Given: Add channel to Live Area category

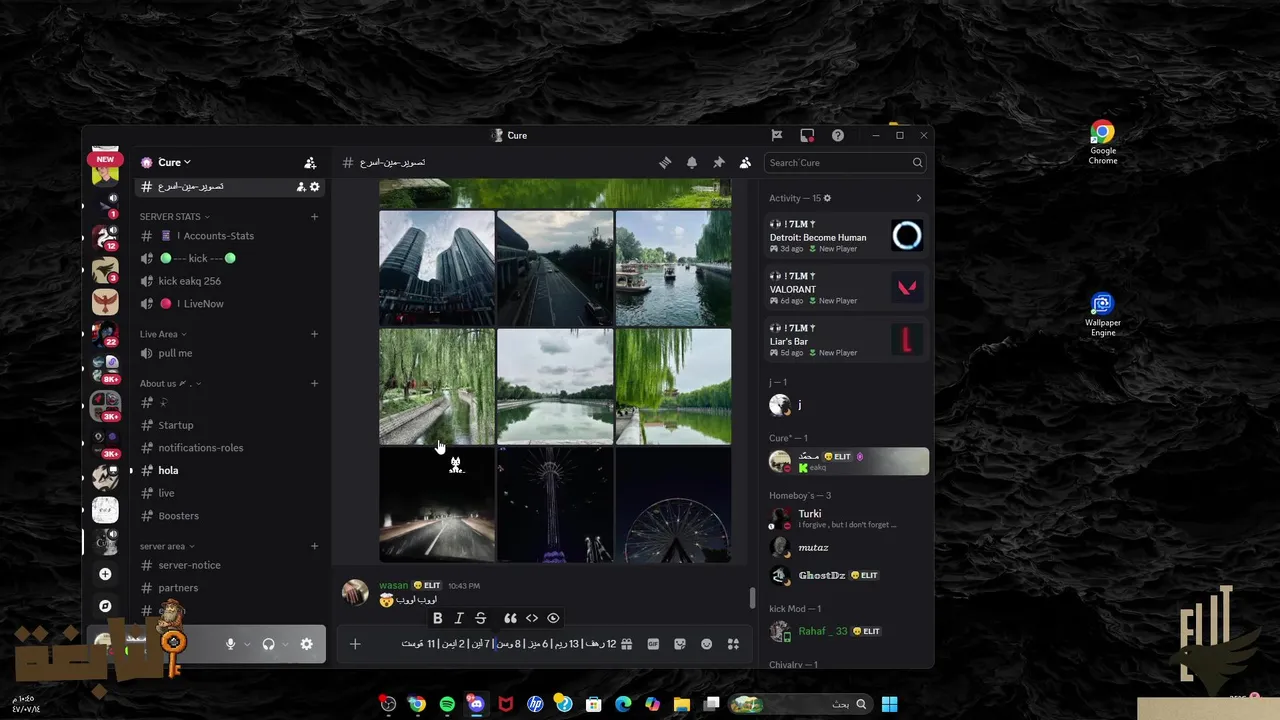Looking at the screenshot, I should click(314, 334).
